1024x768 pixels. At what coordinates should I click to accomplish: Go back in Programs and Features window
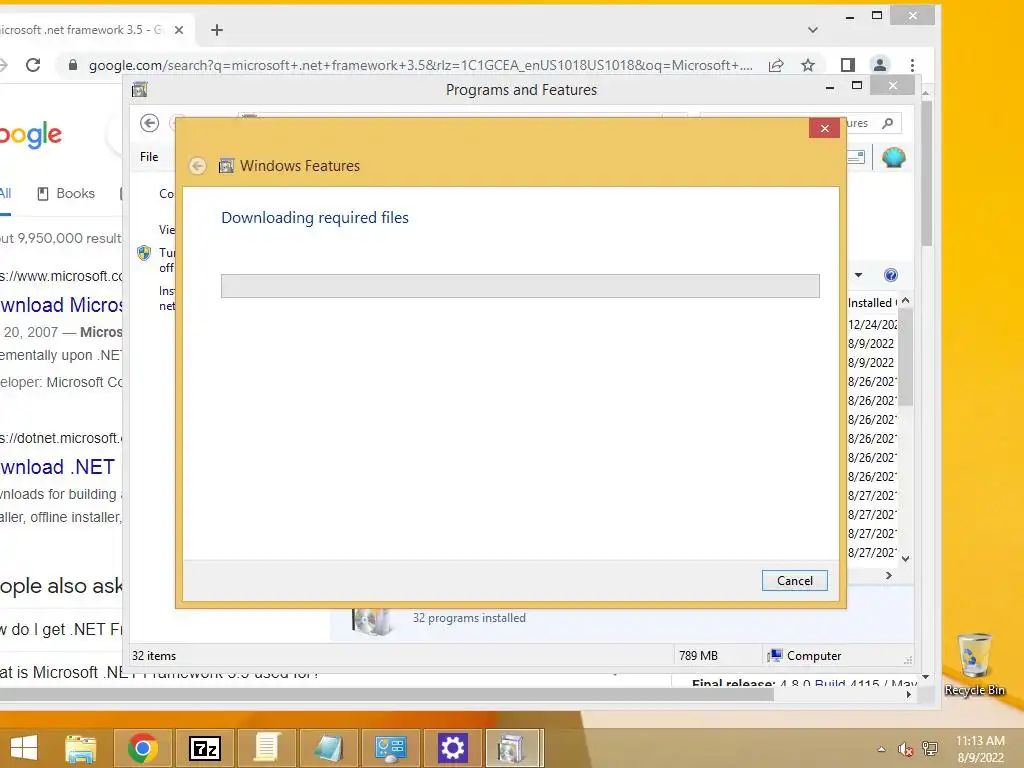[150, 123]
